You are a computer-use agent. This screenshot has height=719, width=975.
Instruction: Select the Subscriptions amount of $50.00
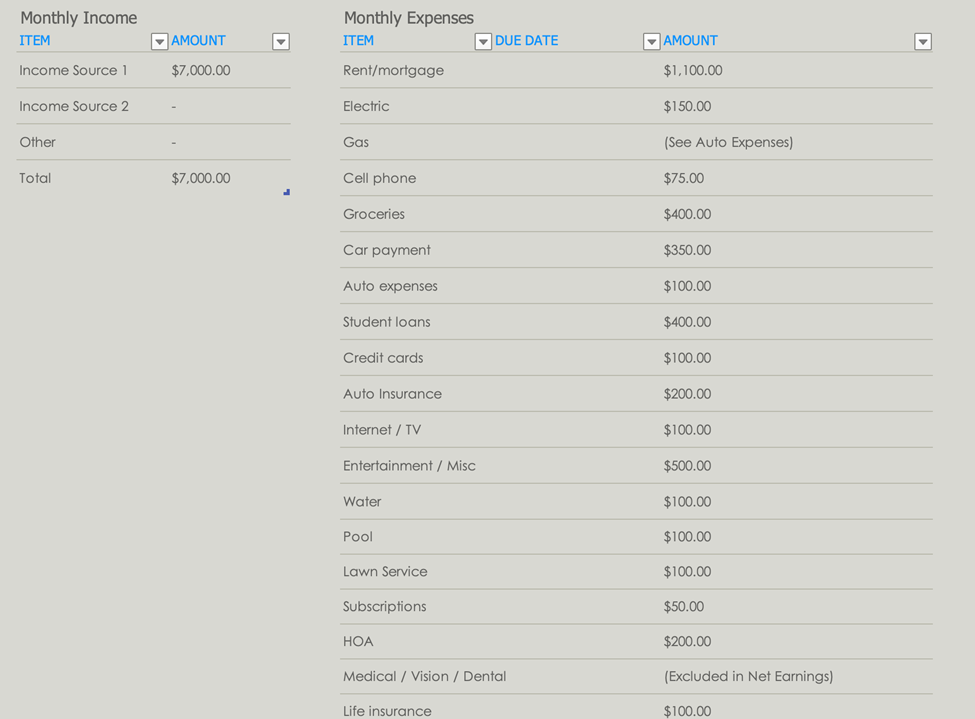(684, 607)
